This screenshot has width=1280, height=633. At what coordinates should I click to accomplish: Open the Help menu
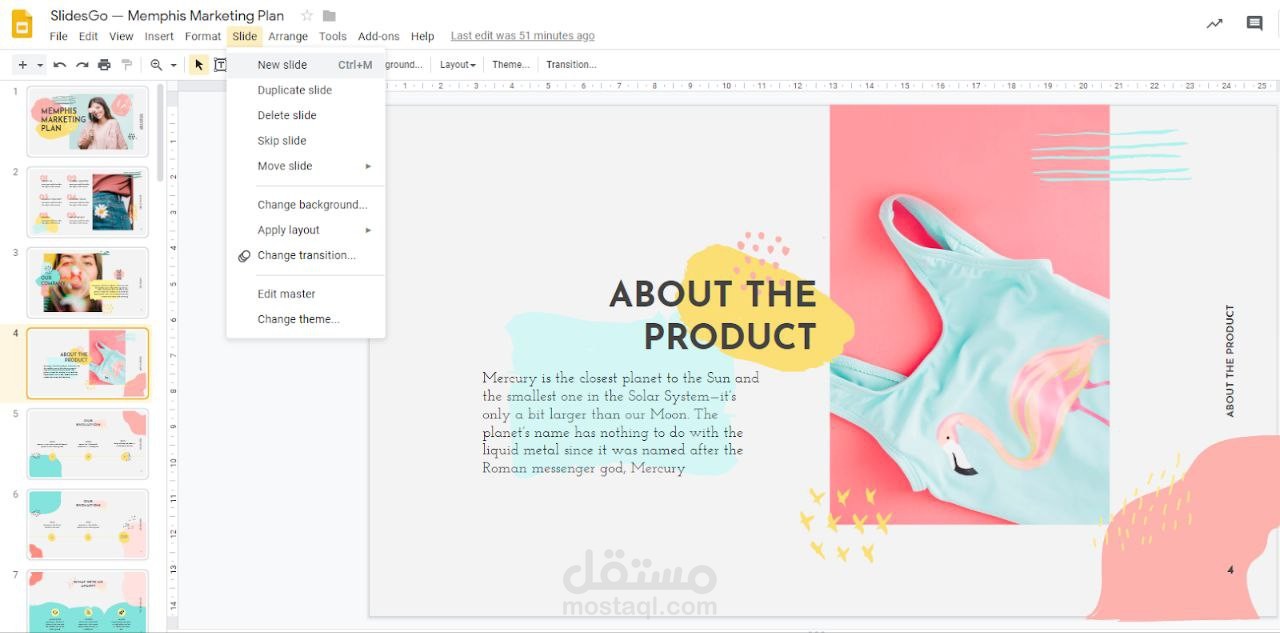click(423, 36)
